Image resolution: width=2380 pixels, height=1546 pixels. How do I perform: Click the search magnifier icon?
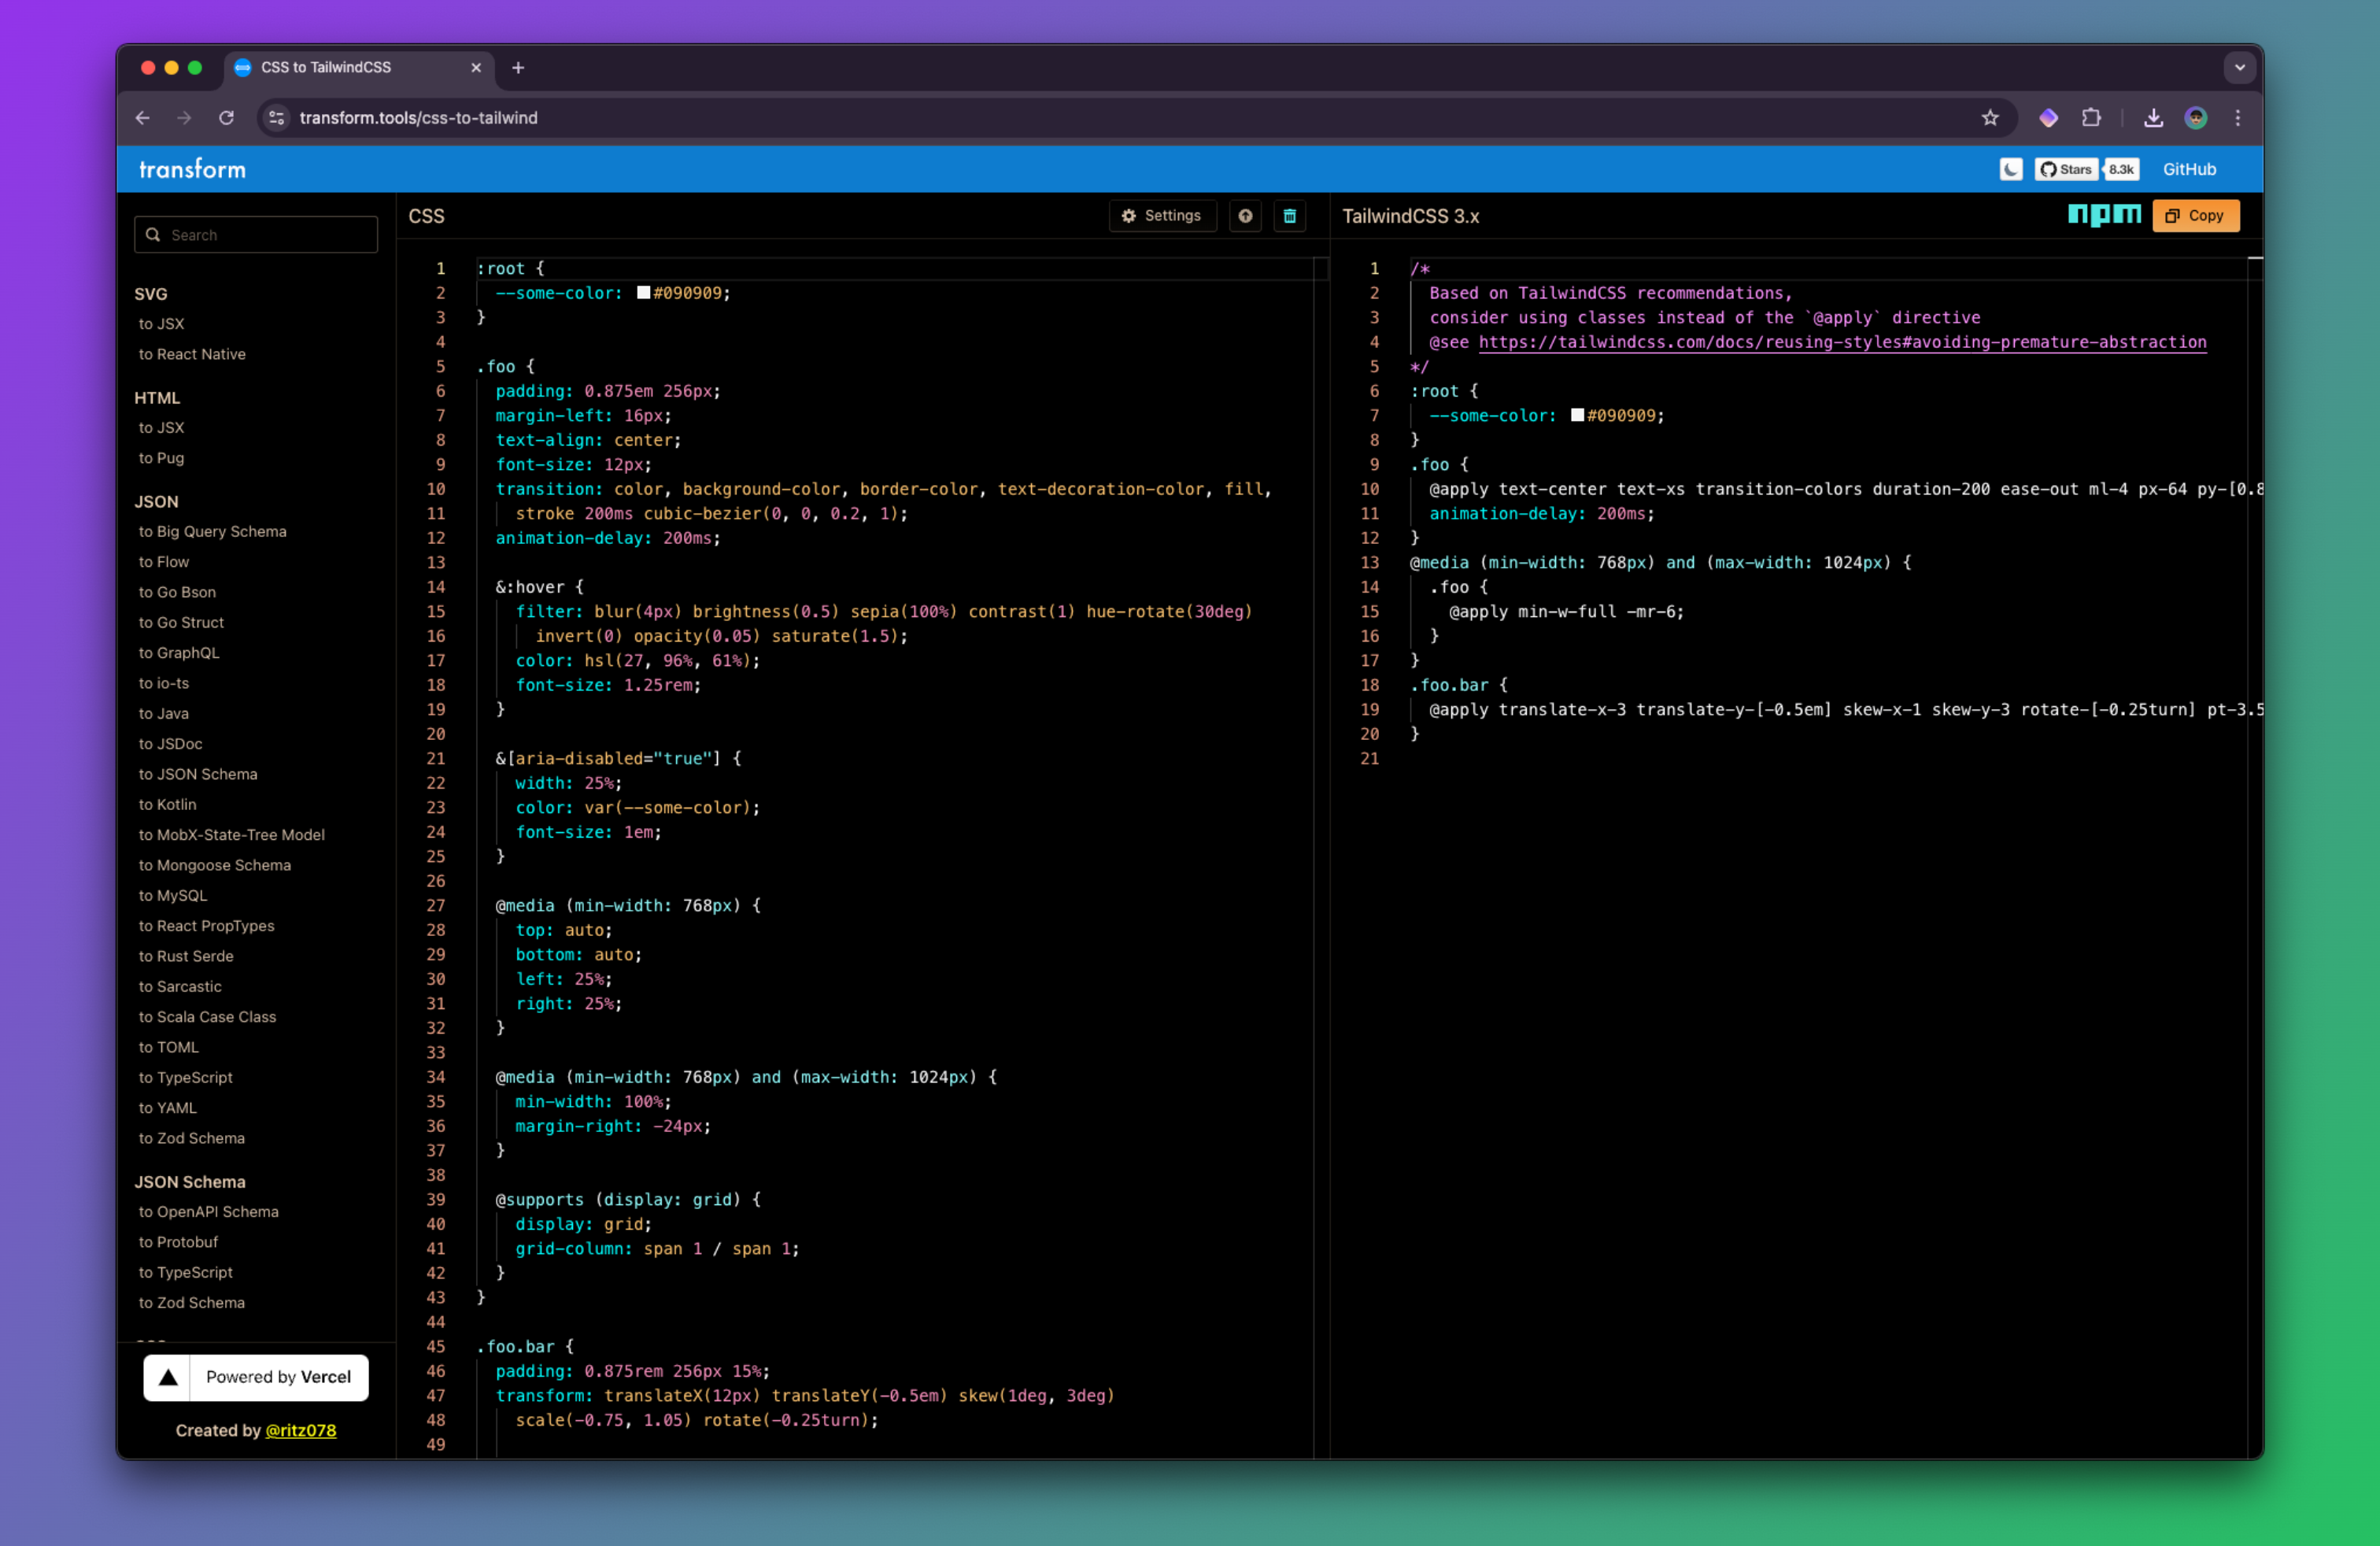click(153, 235)
